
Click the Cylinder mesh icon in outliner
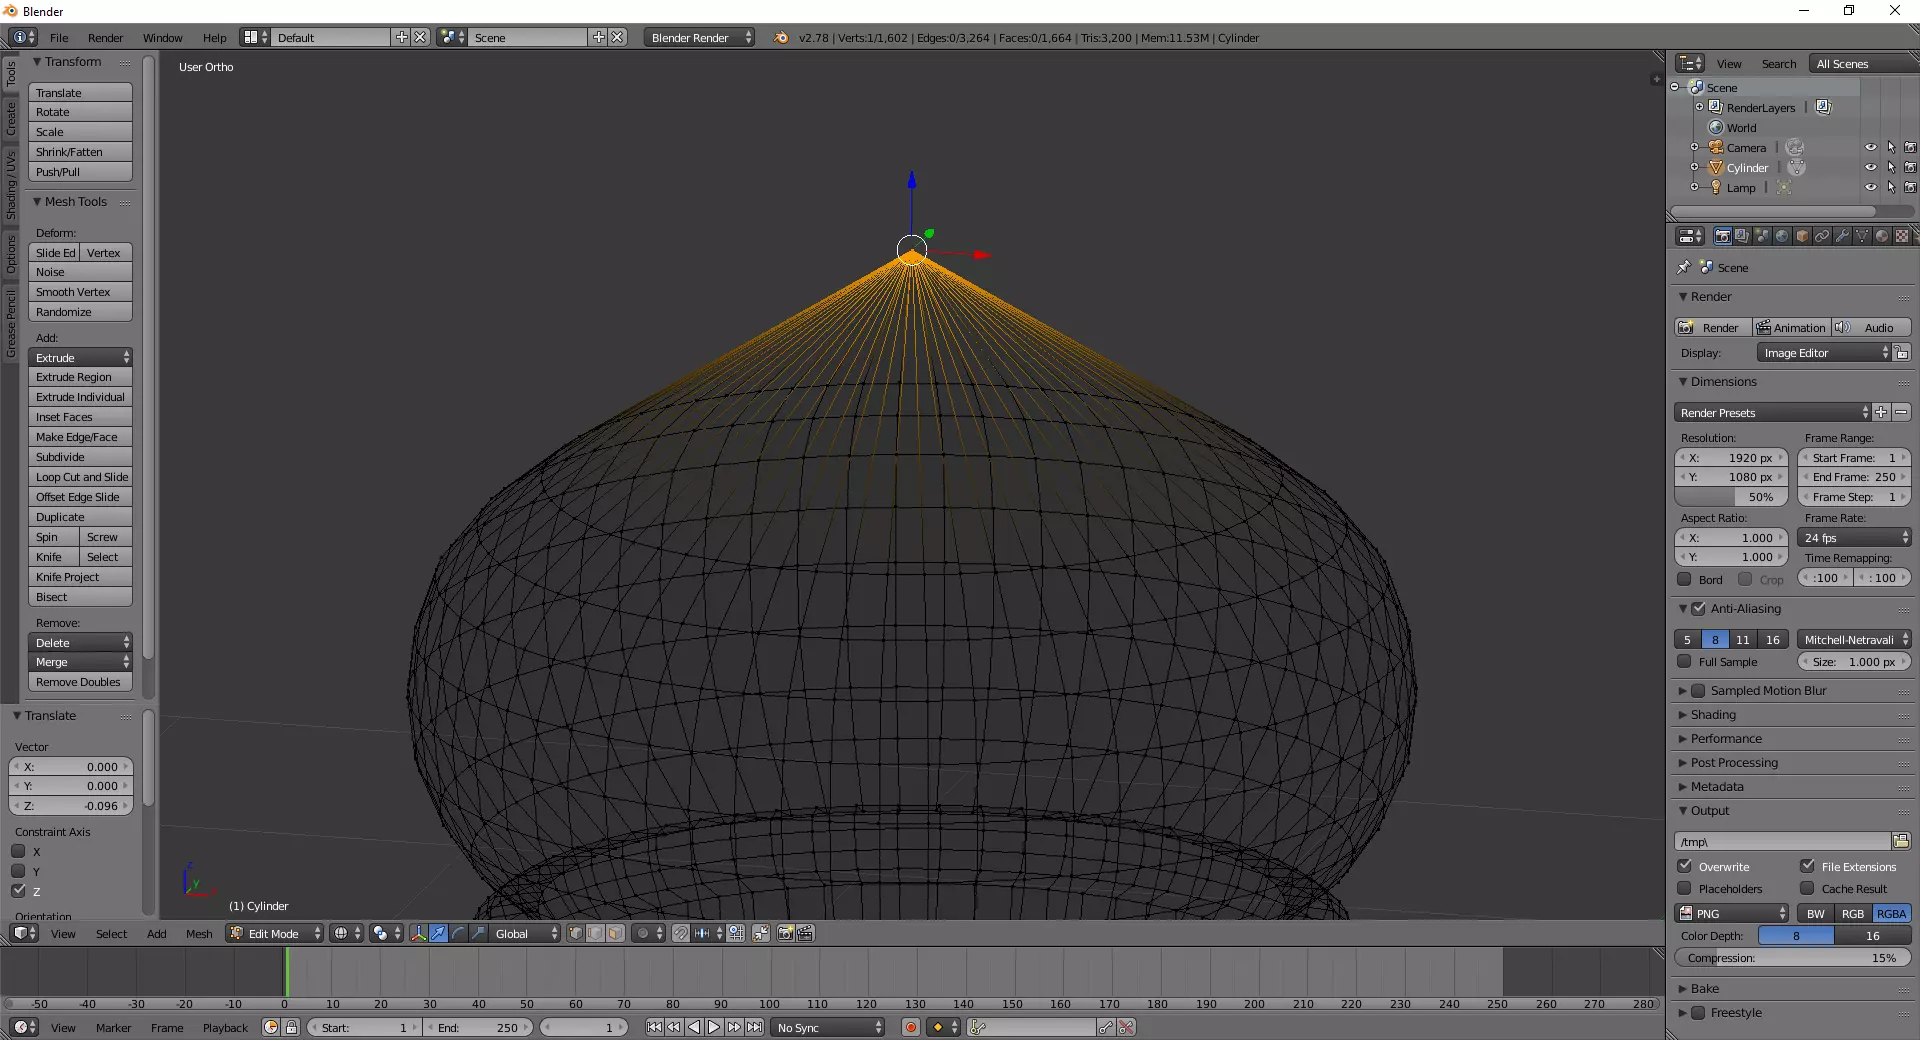coord(1797,168)
